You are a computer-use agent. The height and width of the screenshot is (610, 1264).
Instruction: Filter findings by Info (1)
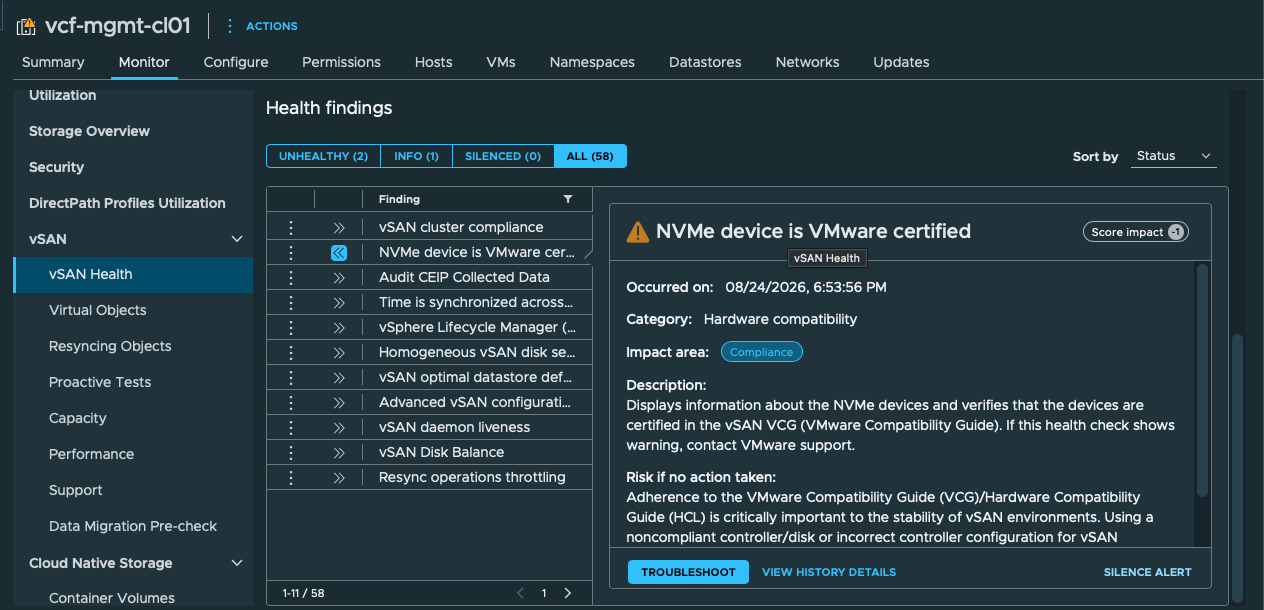point(417,156)
